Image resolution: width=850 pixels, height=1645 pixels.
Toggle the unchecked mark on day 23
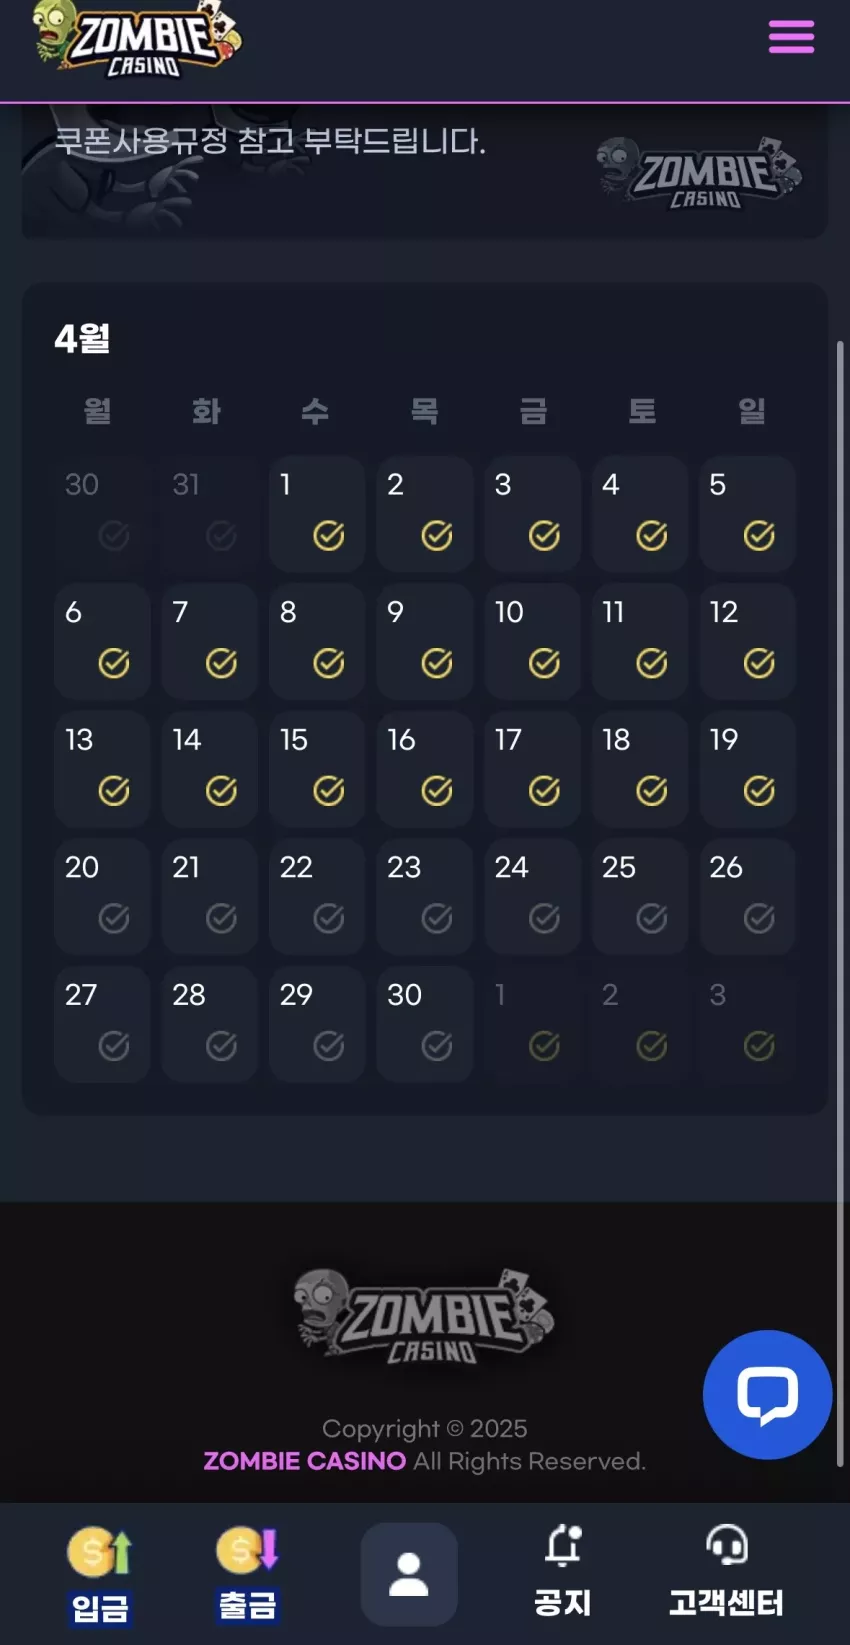pos(437,918)
